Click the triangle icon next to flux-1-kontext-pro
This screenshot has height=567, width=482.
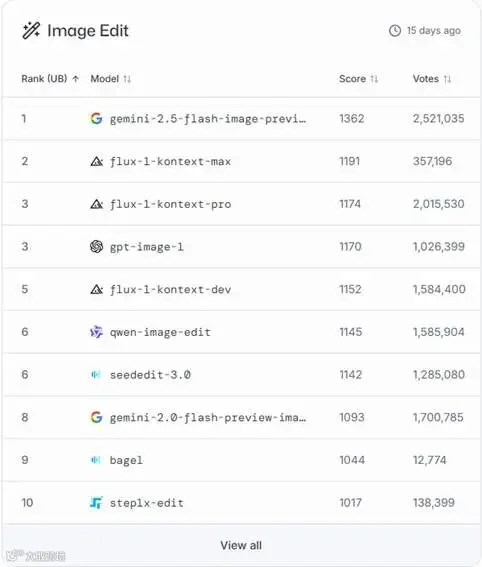[x=96, y=204]
